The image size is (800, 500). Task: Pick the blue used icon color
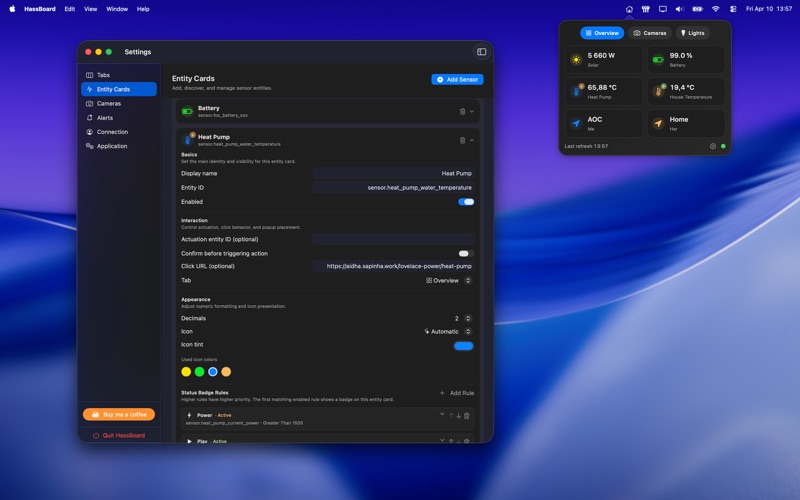(x=213, y=372)
